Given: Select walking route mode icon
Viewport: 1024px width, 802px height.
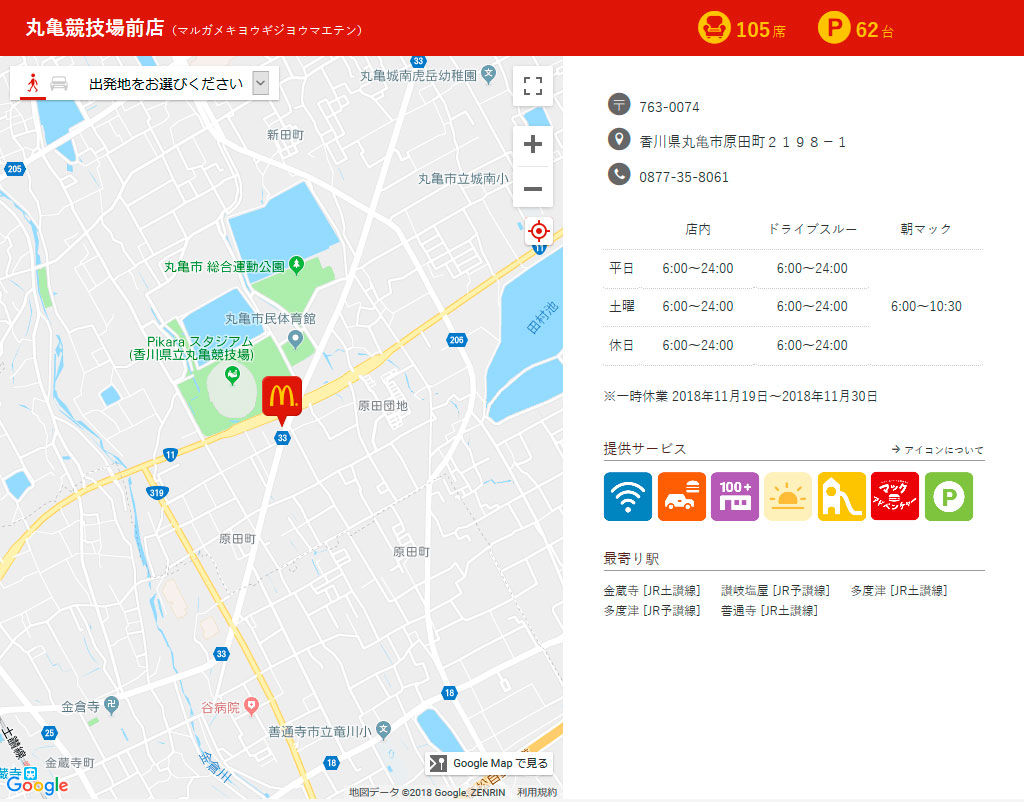Looking at the screenshot, I should click(x=33, y=83).
